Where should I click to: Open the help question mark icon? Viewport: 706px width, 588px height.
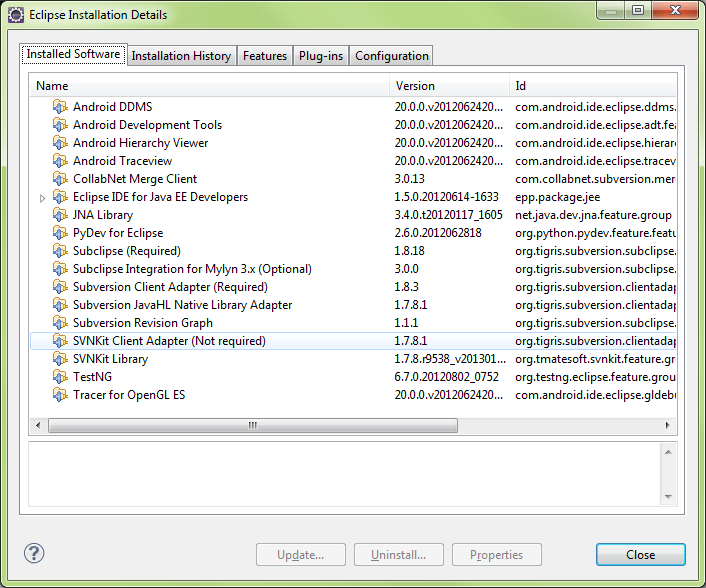34,553
